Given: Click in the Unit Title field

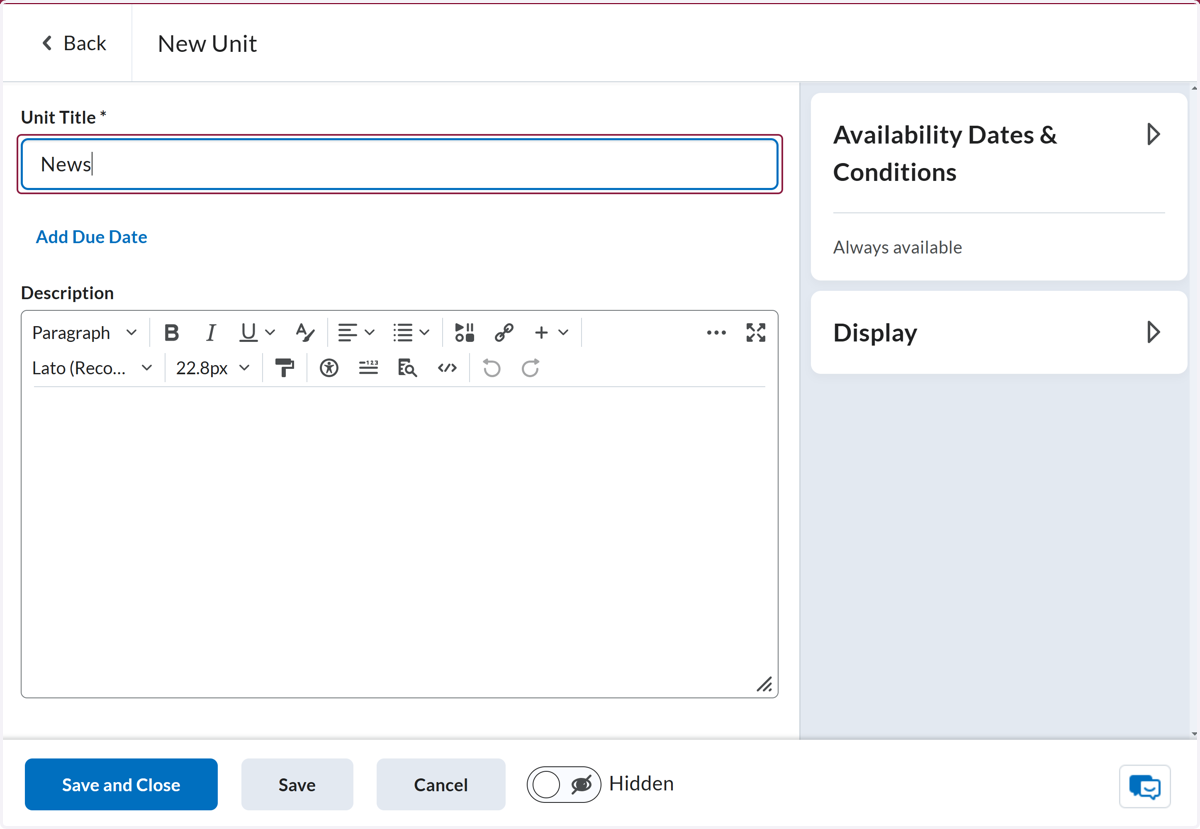Looking at the screenshot, I should [x=400, y=164].
